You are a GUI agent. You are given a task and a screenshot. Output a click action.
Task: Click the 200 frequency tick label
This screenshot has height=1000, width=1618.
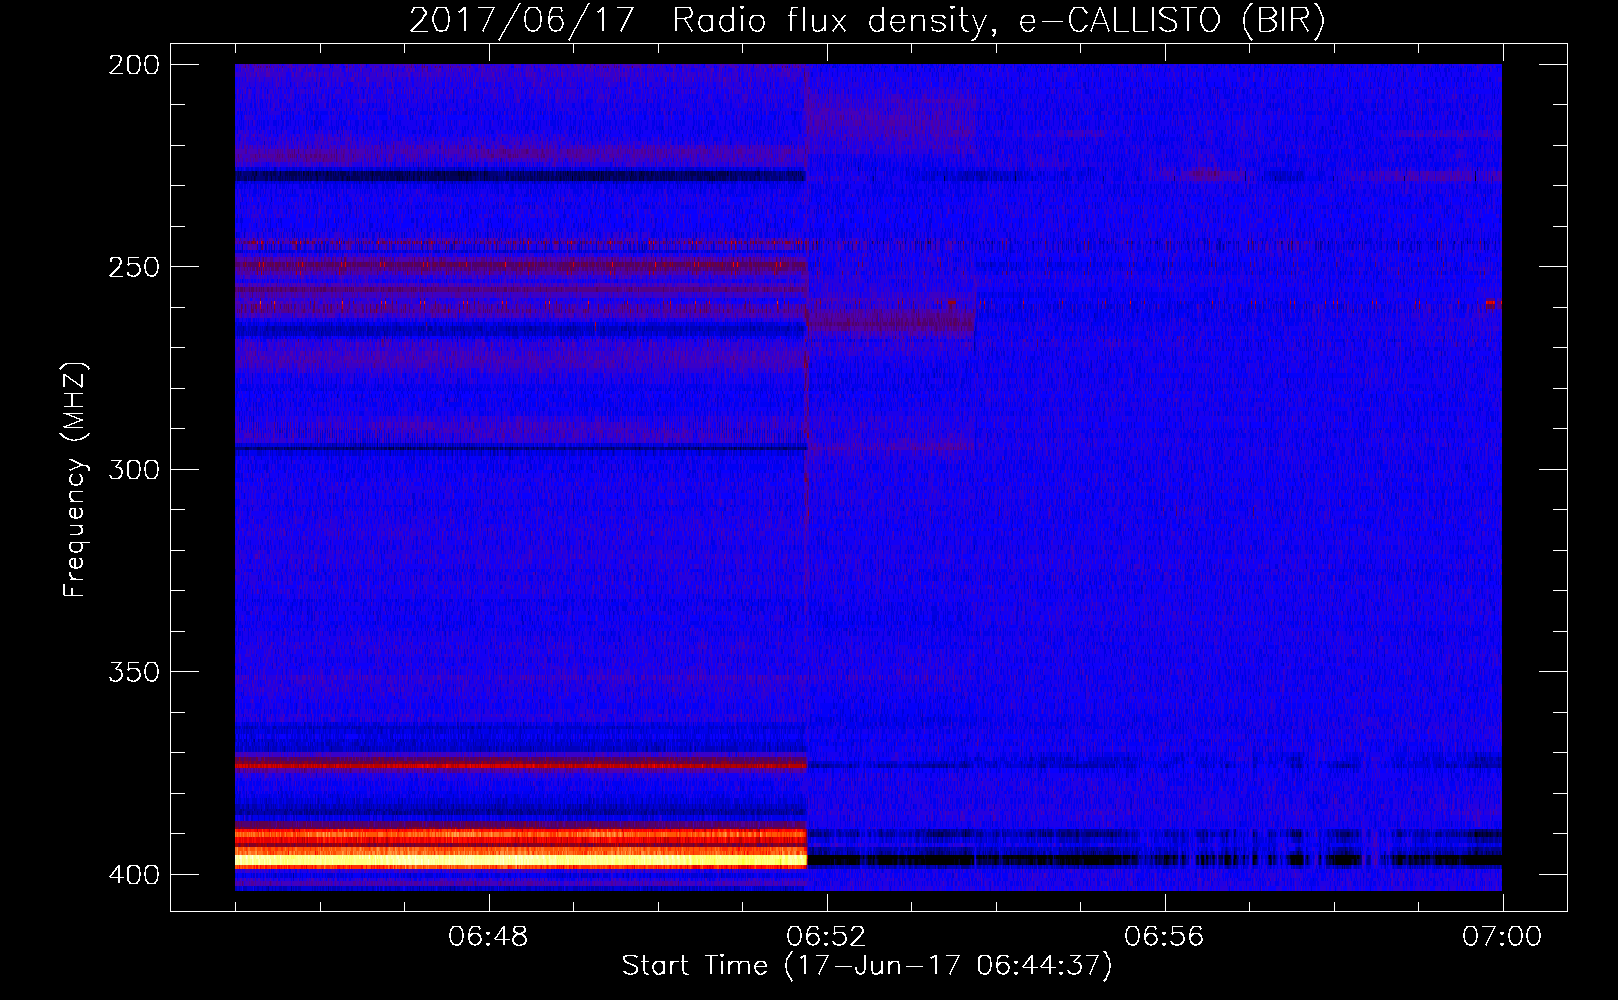click(x=134, y=65)
